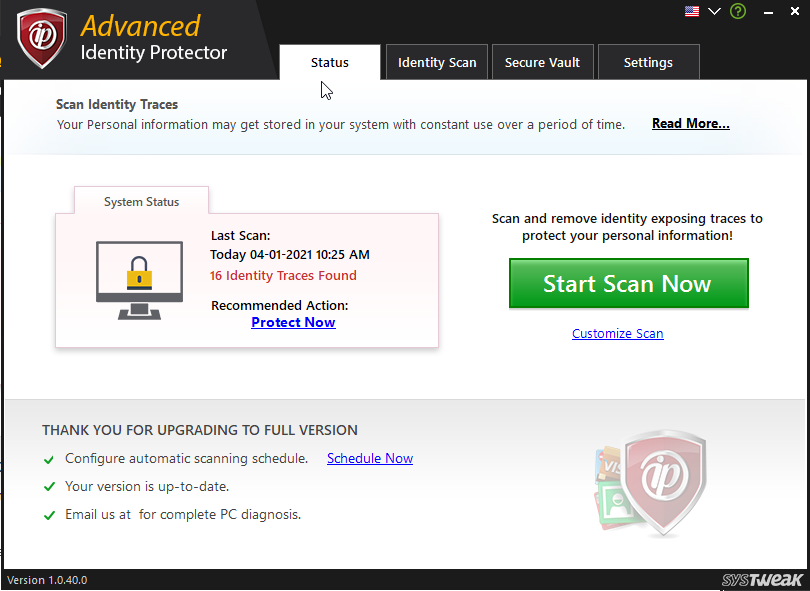810x591 pixels.
Task: Click the American flag language icon
Action: pos(691,11)
